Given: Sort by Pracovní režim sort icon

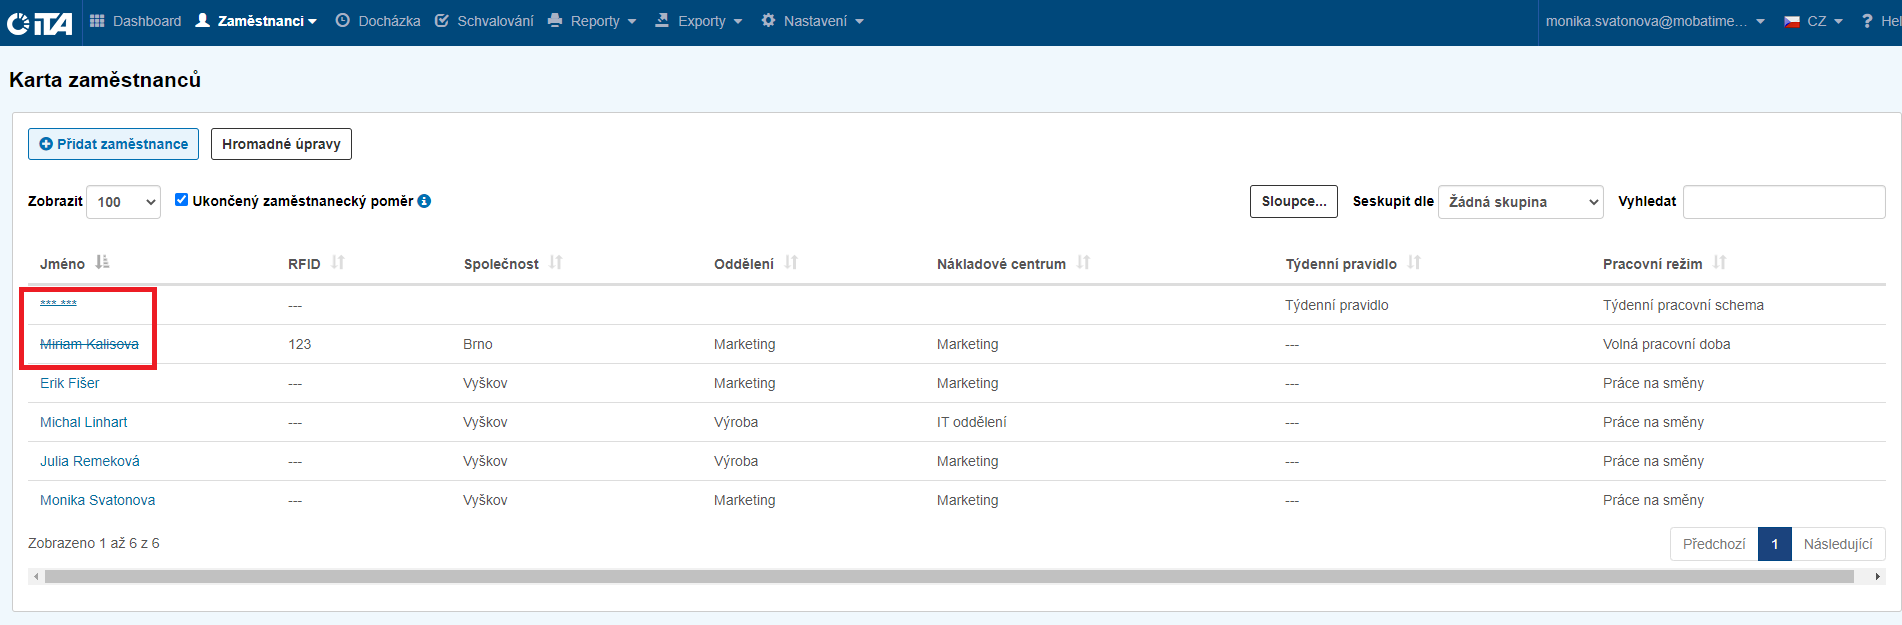Looking at the screenshot, I should [x=1719, y=263].
